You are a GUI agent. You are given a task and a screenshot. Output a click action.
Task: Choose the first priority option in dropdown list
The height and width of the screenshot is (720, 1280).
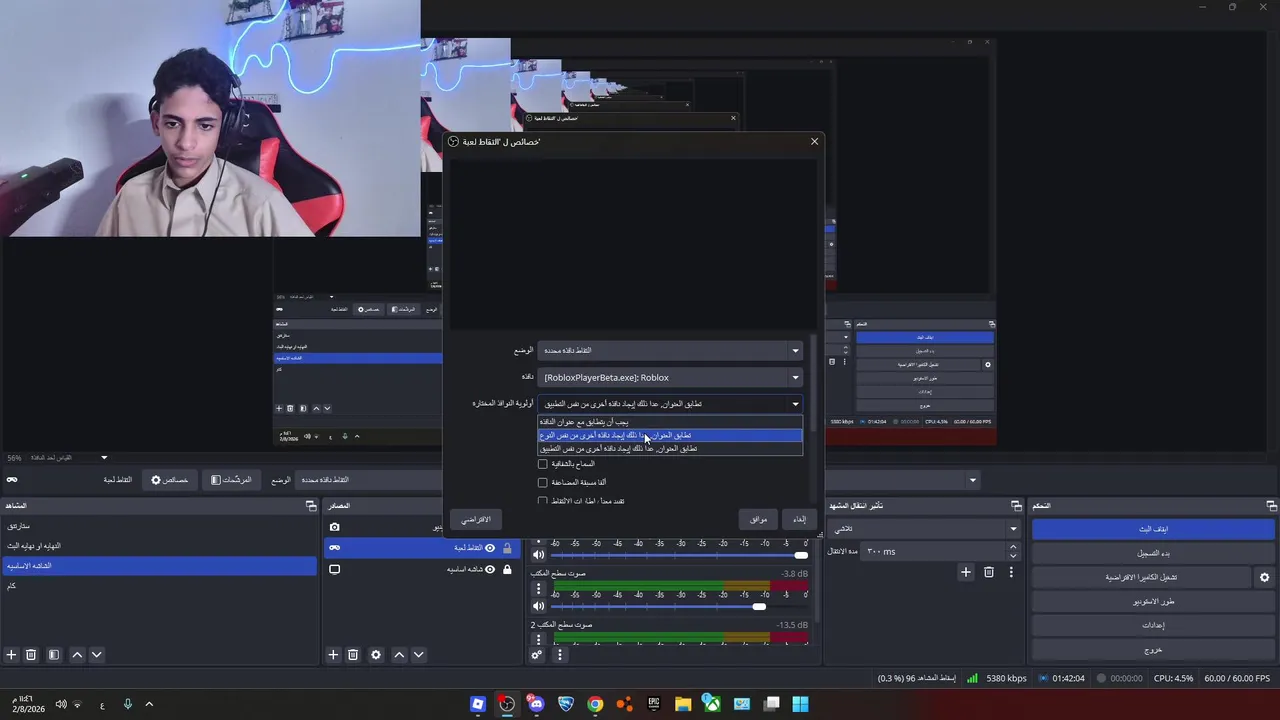670,422
